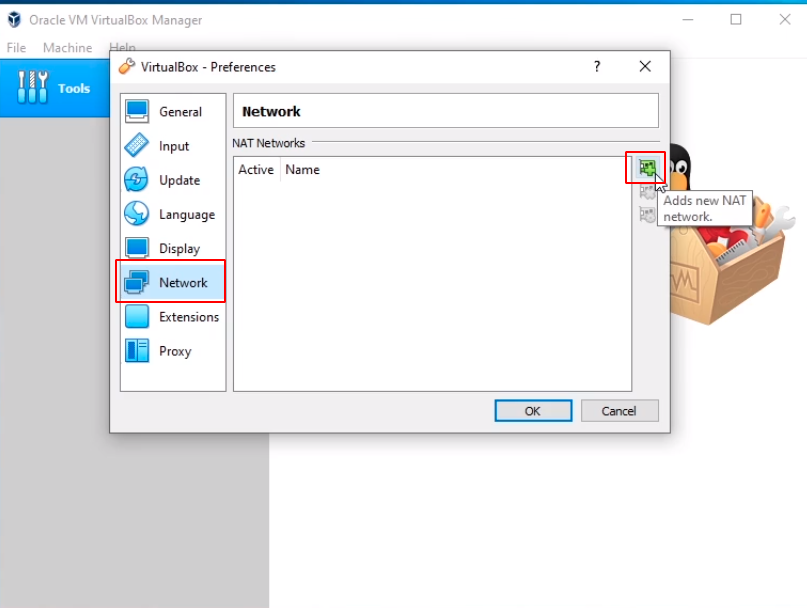Show the Extensions preferences page
The height and width of the screenshot is (608, 807).
tap(173, 317)
